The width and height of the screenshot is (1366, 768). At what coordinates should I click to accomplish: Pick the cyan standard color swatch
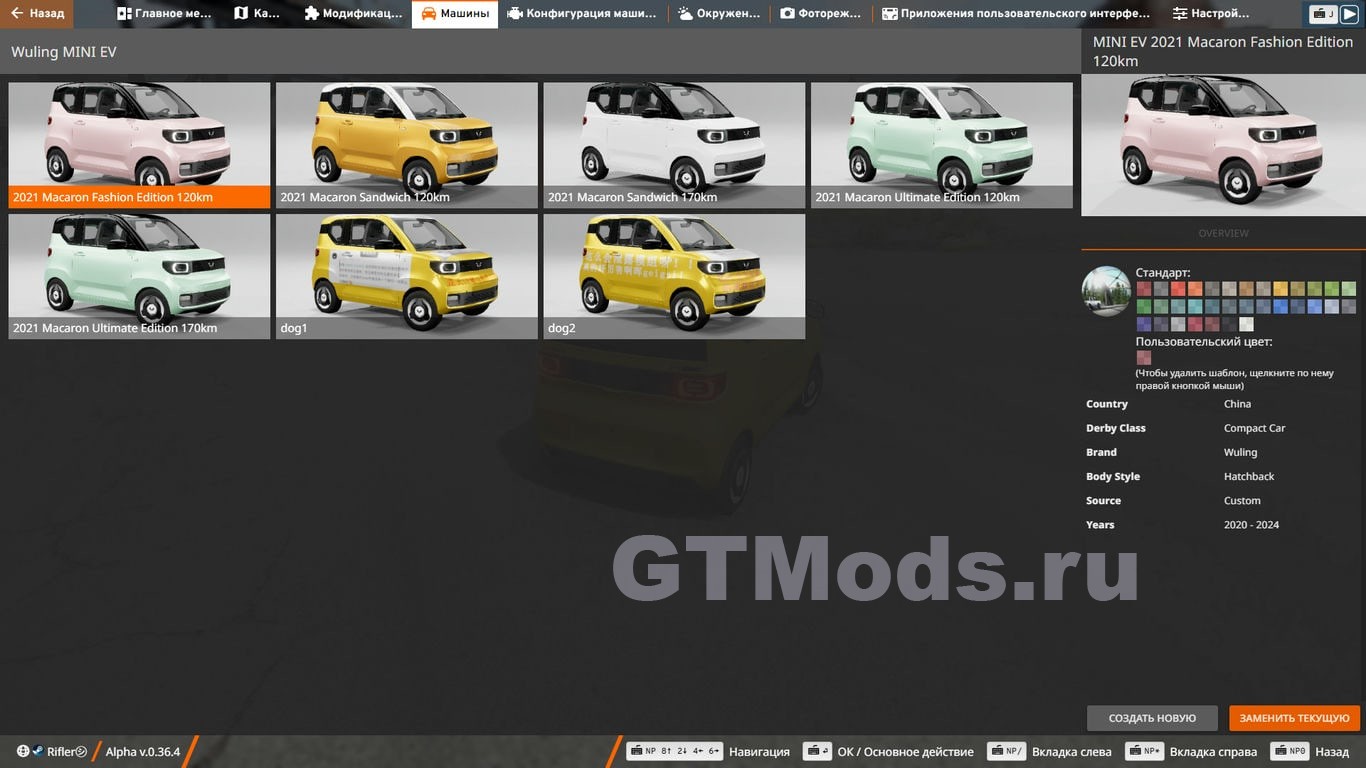[x=1195, y=306]
